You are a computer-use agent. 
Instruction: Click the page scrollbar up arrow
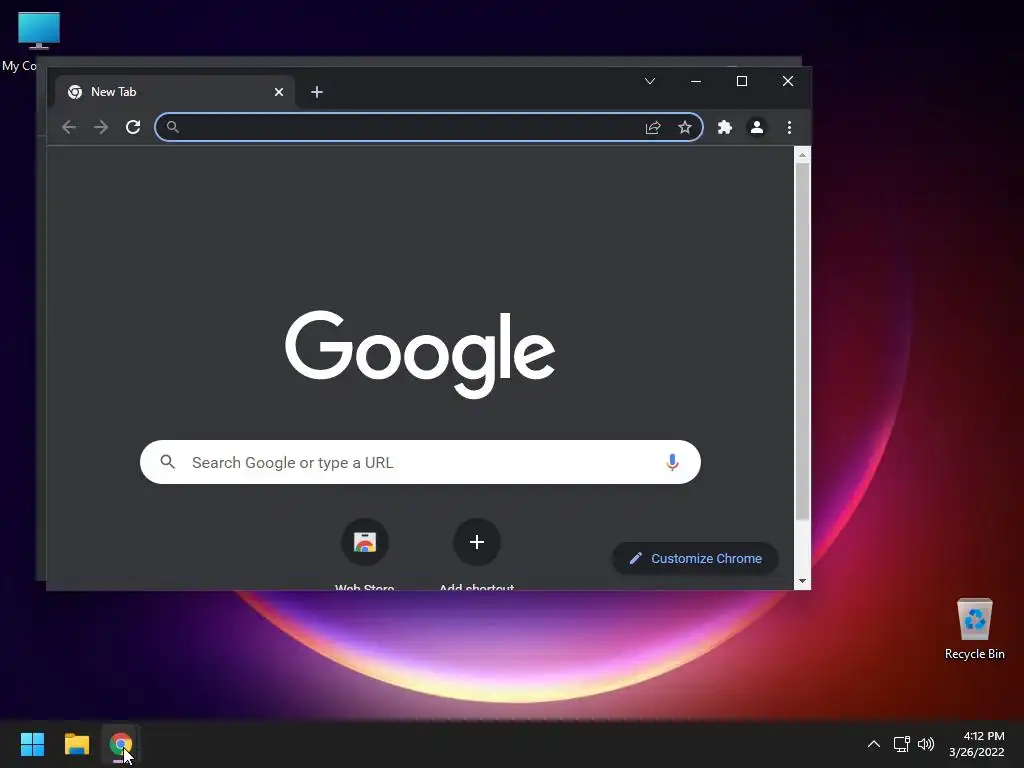(x=802, y=155)
